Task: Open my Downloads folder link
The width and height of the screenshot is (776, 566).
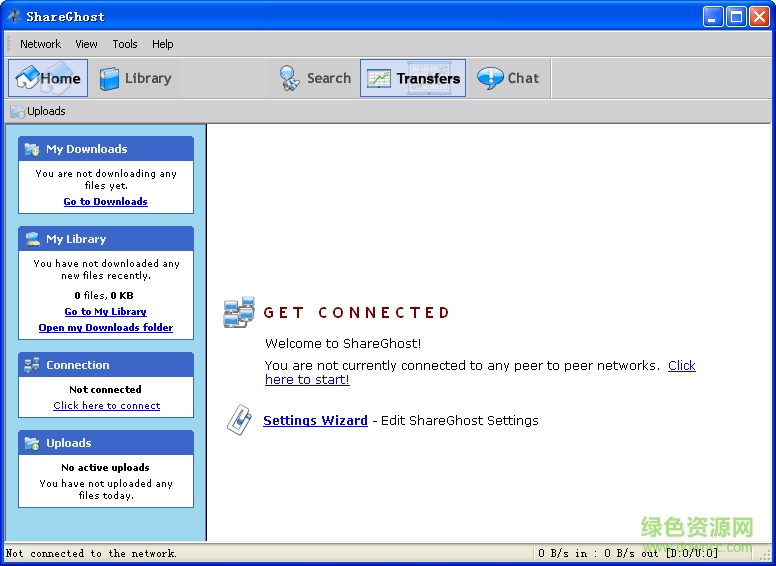Action: click(106, 328)
